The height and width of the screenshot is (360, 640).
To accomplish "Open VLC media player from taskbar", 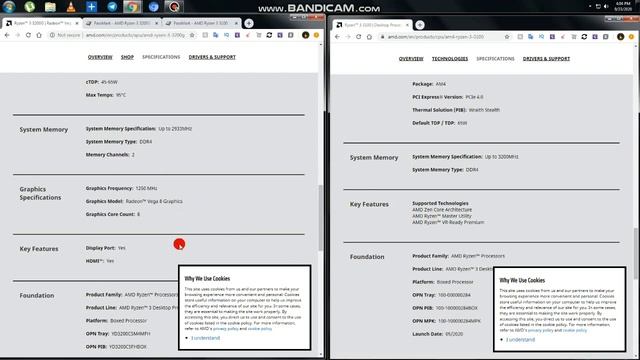I will click(x=71, y=7).
